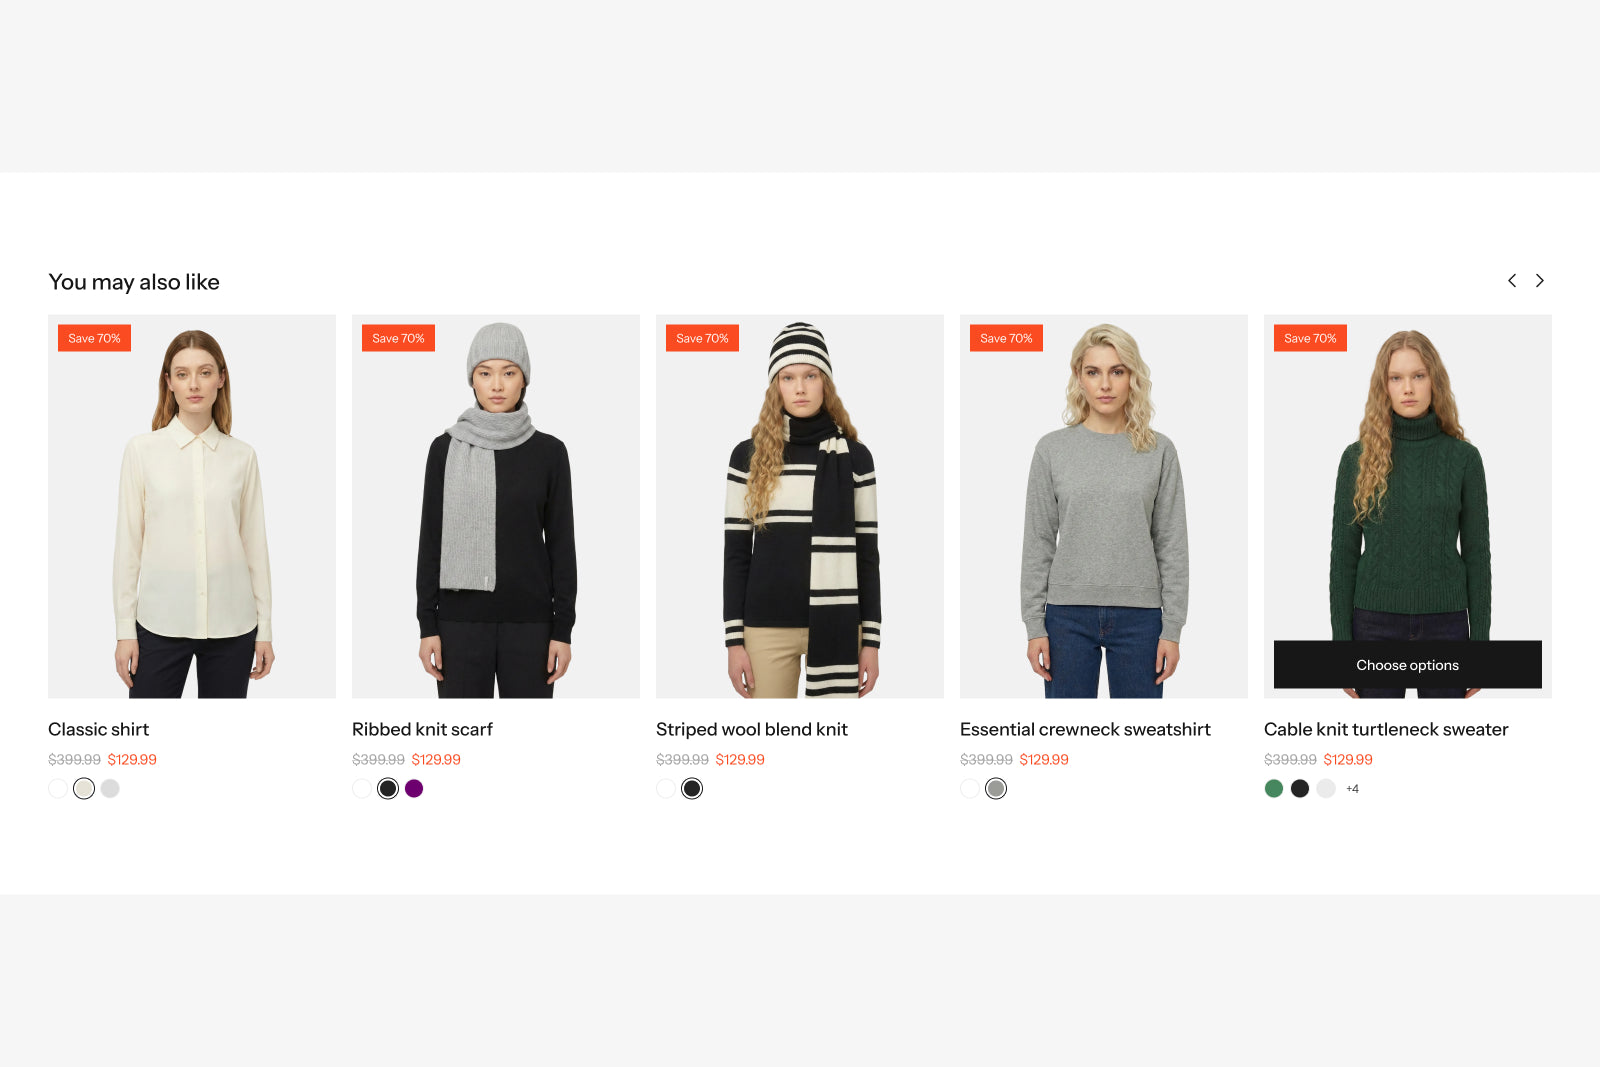Viewport: 1600px width, 1067px height.
Task: Select cream swatch under Classic shirt
Action: point(84,789)
